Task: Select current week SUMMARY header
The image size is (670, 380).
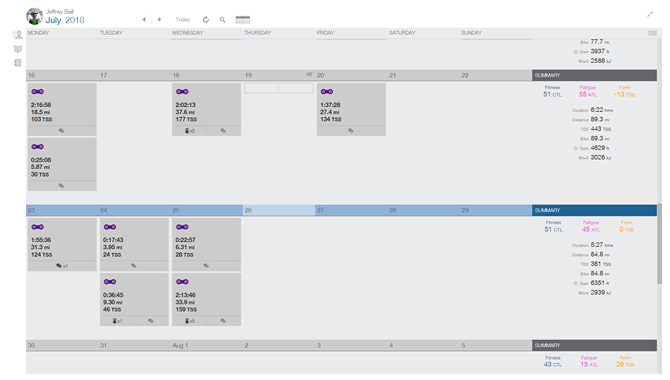Action: point(594,210)
